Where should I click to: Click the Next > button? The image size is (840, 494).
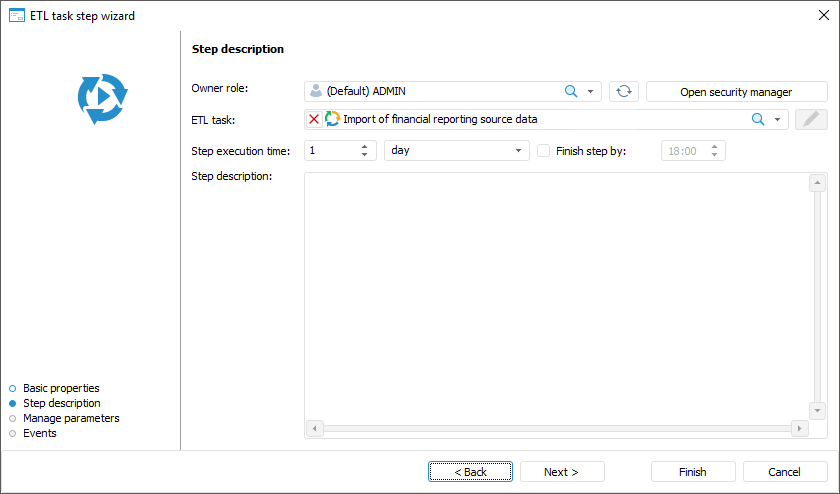coord(561,471)
